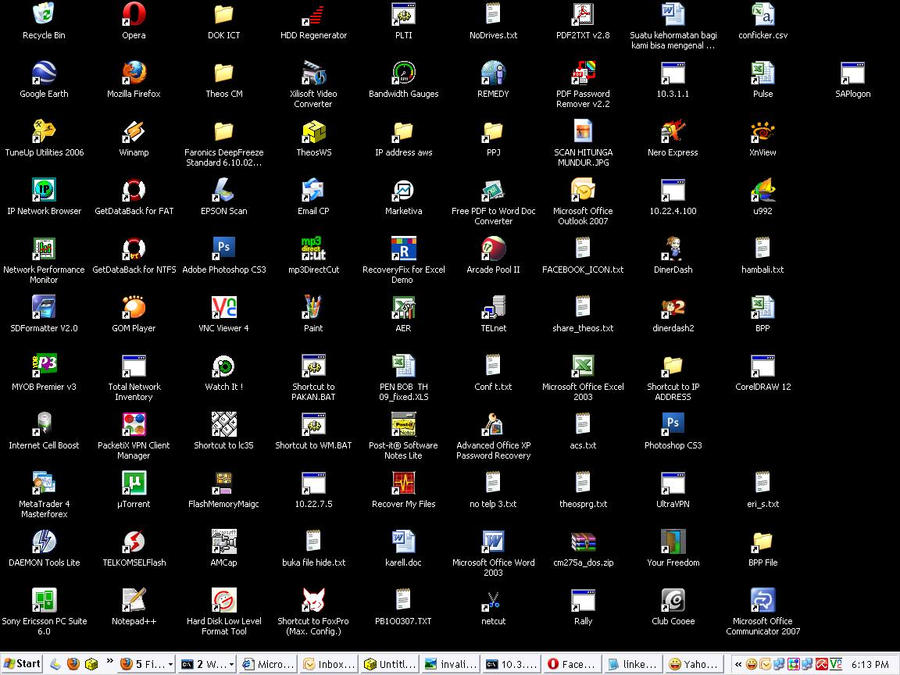The width and height of the screenshot is (900, 675).
Task: Switch to the Inbox taskbar button
Action: pyautogui.click(x=329, y=664)
